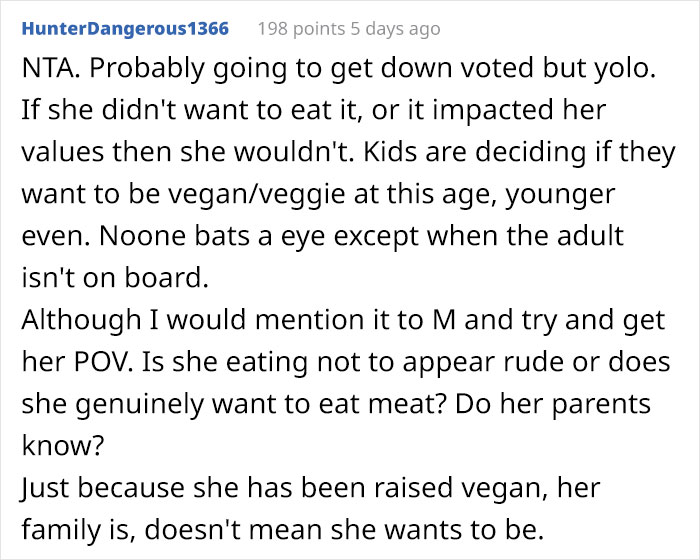Click the 'vegan/veggie' term in the comment
The height and width of the screenshot is (560, 700).
click(x=257, y=195)
